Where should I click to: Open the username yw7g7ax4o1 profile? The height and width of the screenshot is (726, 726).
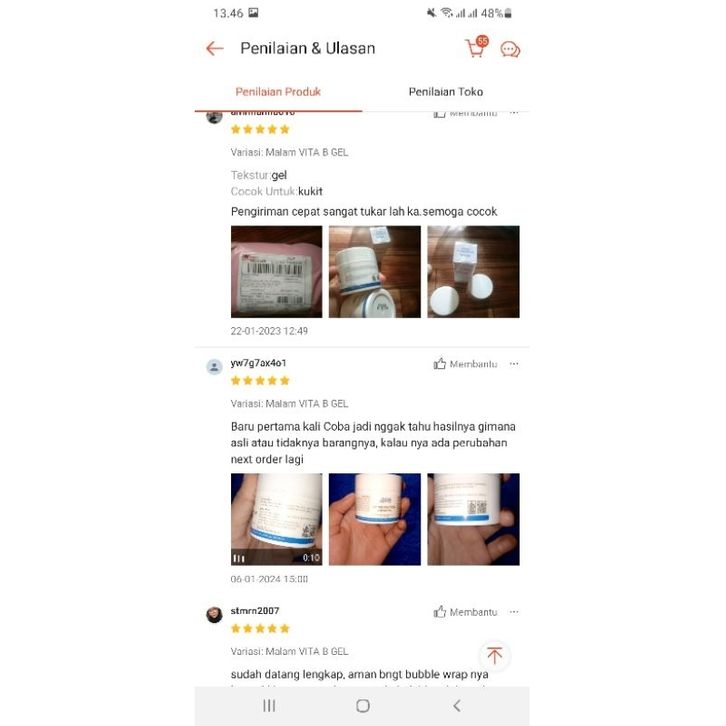pos(258,363)
